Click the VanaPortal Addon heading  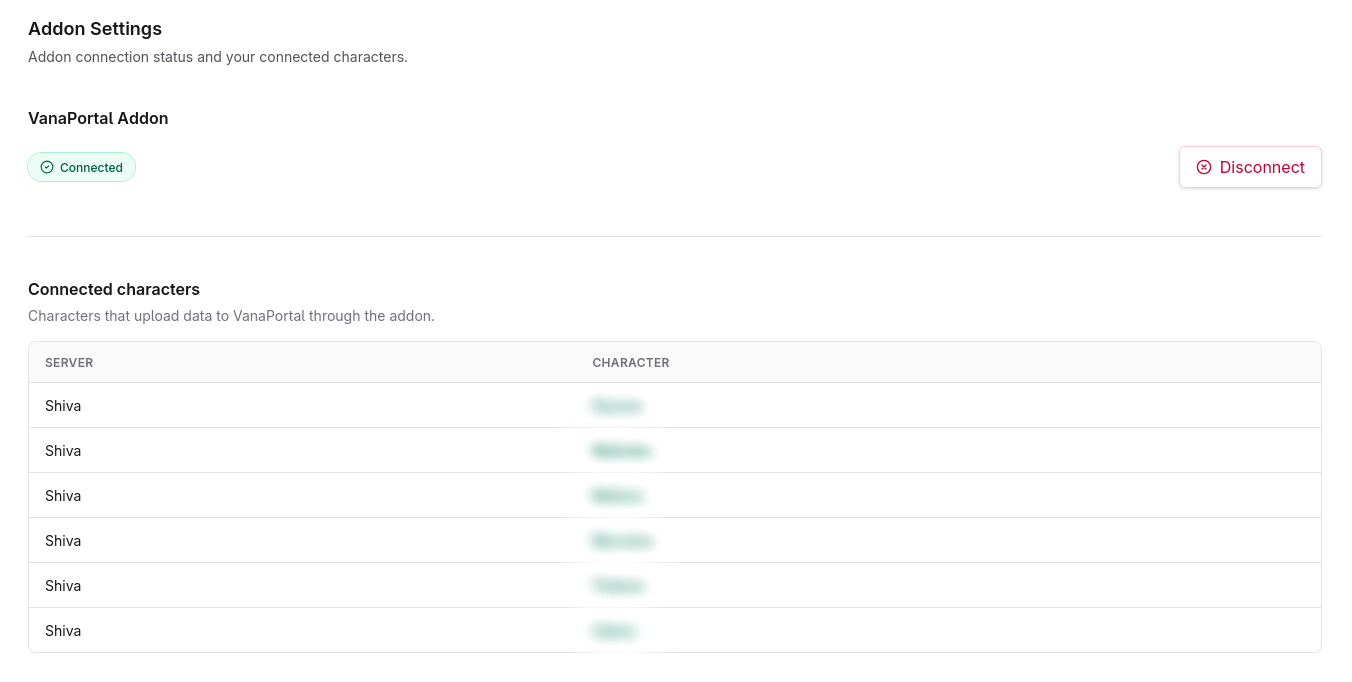pyautogui.click(x=98, y=118)
